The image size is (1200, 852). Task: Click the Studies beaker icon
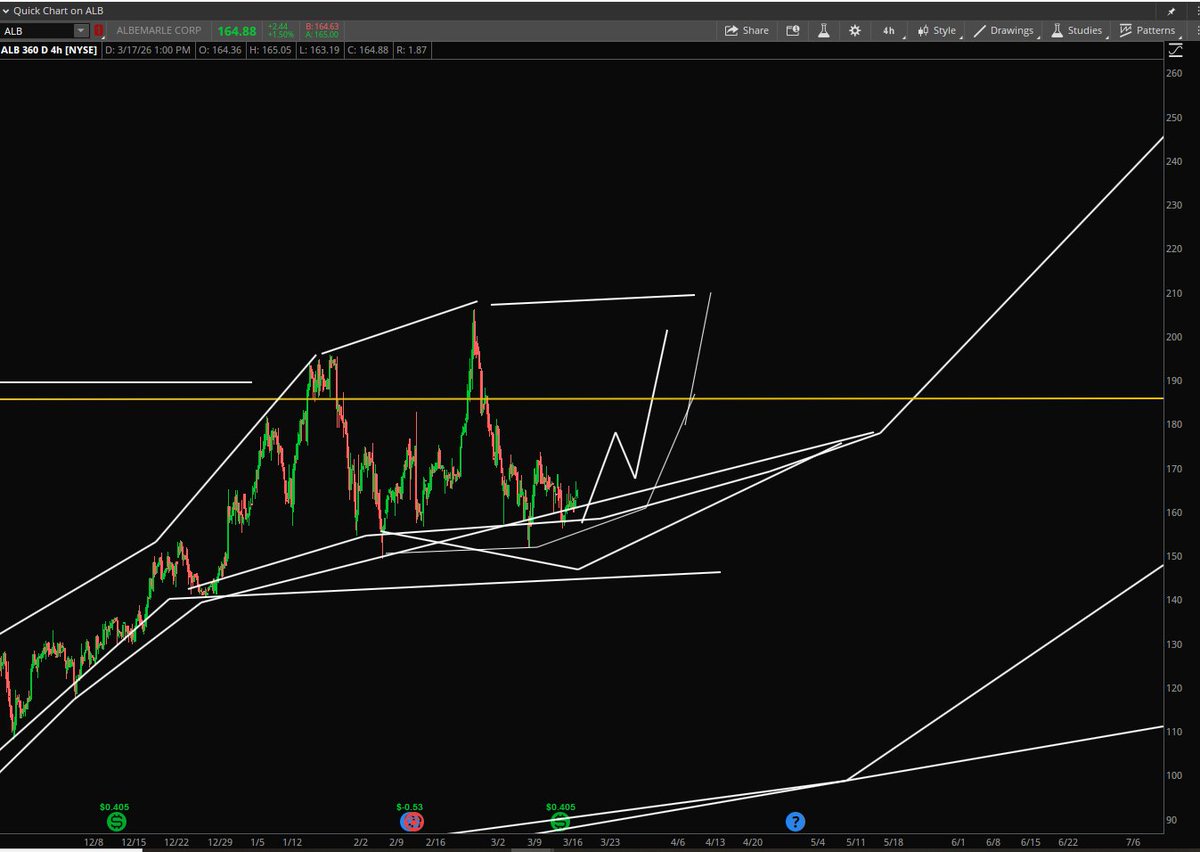1057,31
